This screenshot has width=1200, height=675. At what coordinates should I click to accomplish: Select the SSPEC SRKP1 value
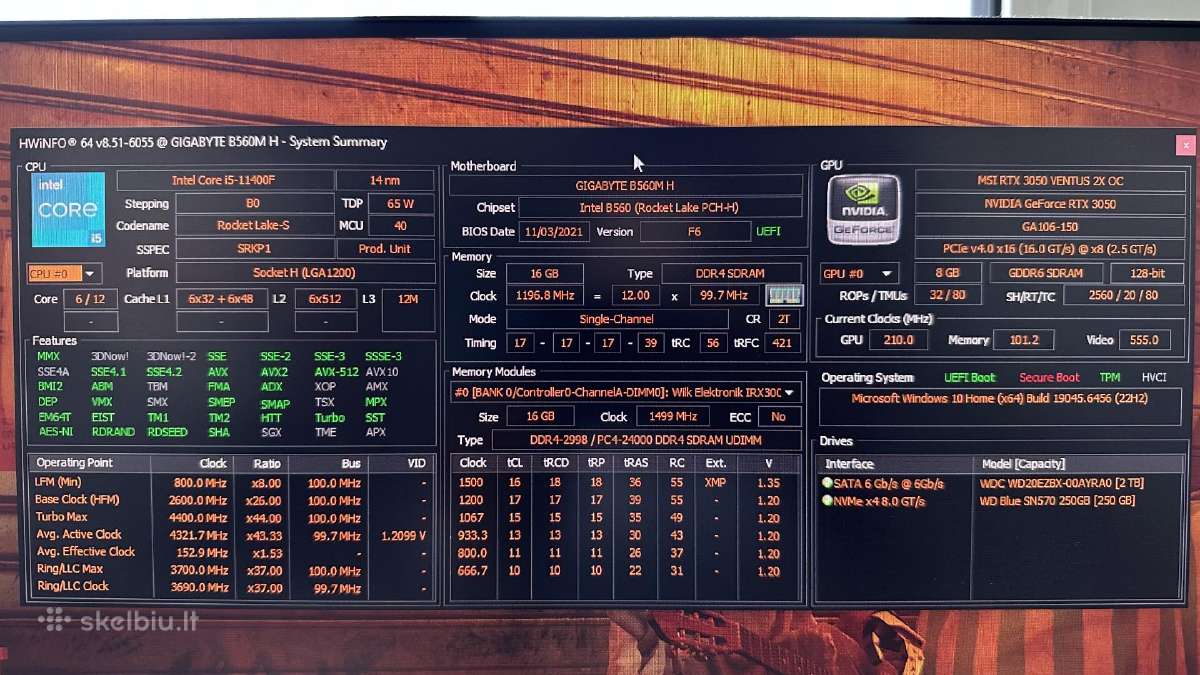(x=254, y=249)
